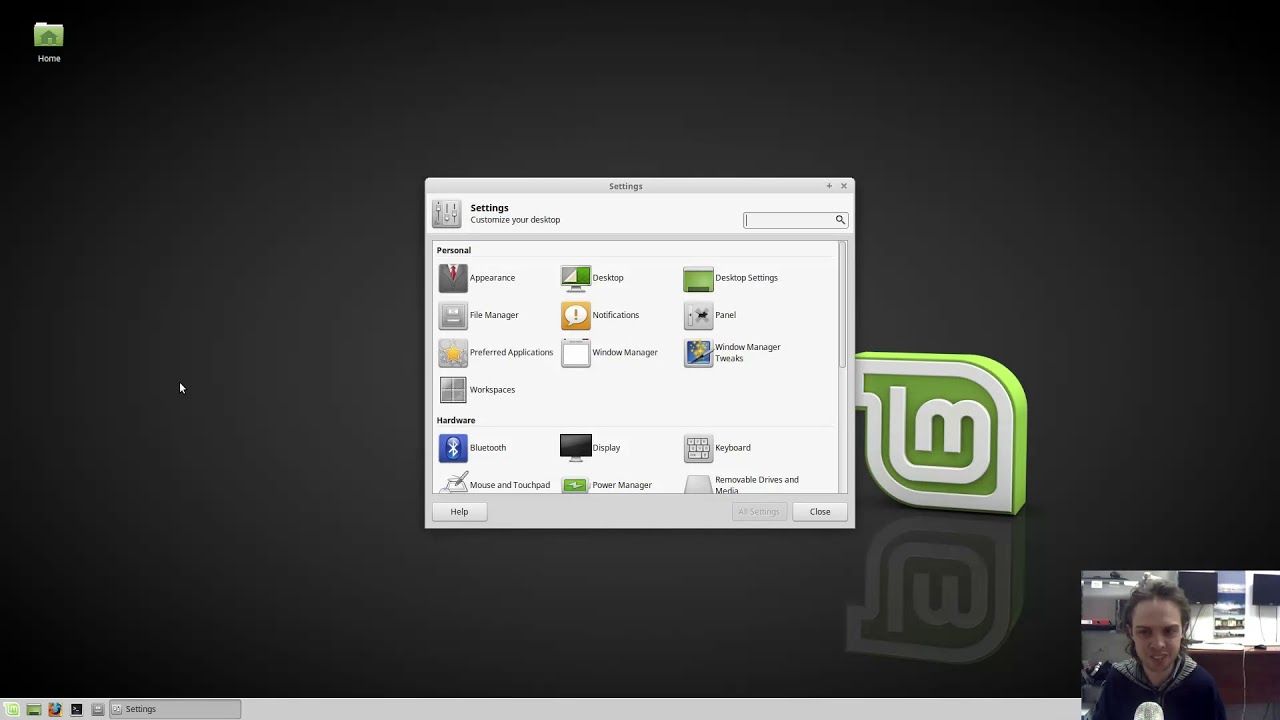The width and height of the screenshot is (1280, 720).
Task: Open Preferred Applications
Action: coord(496,352)
